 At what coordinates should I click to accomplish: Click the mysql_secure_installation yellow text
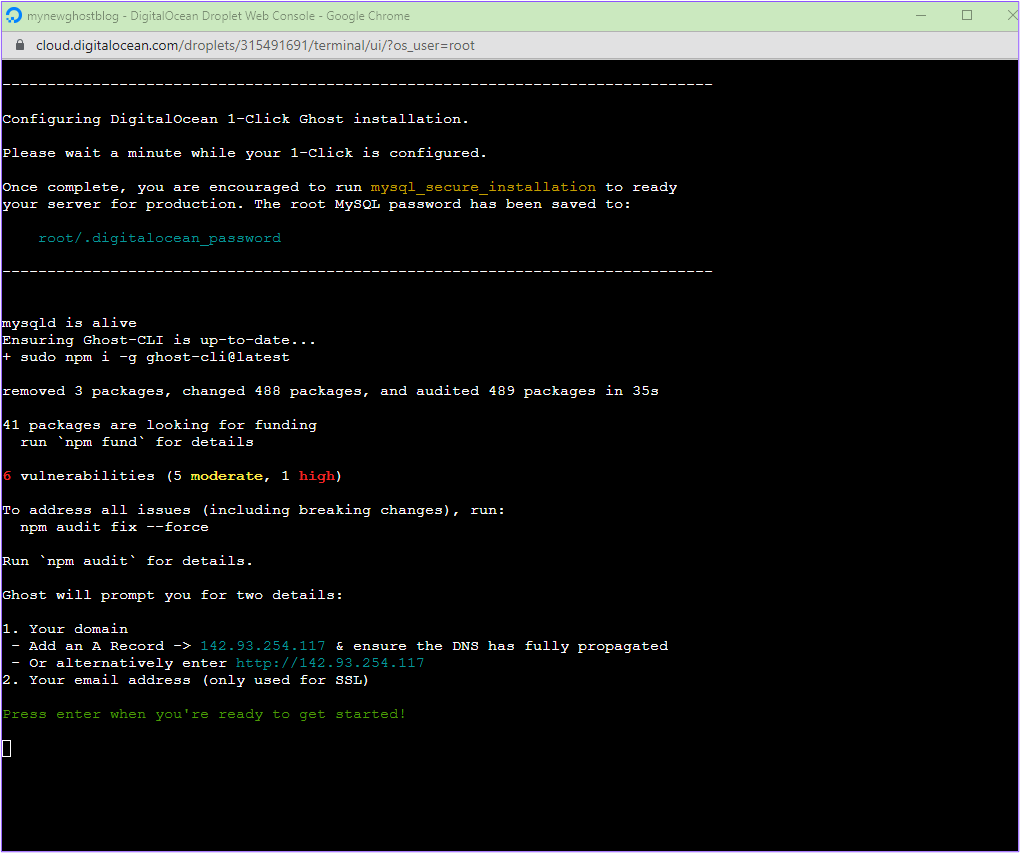click(483, 187)
